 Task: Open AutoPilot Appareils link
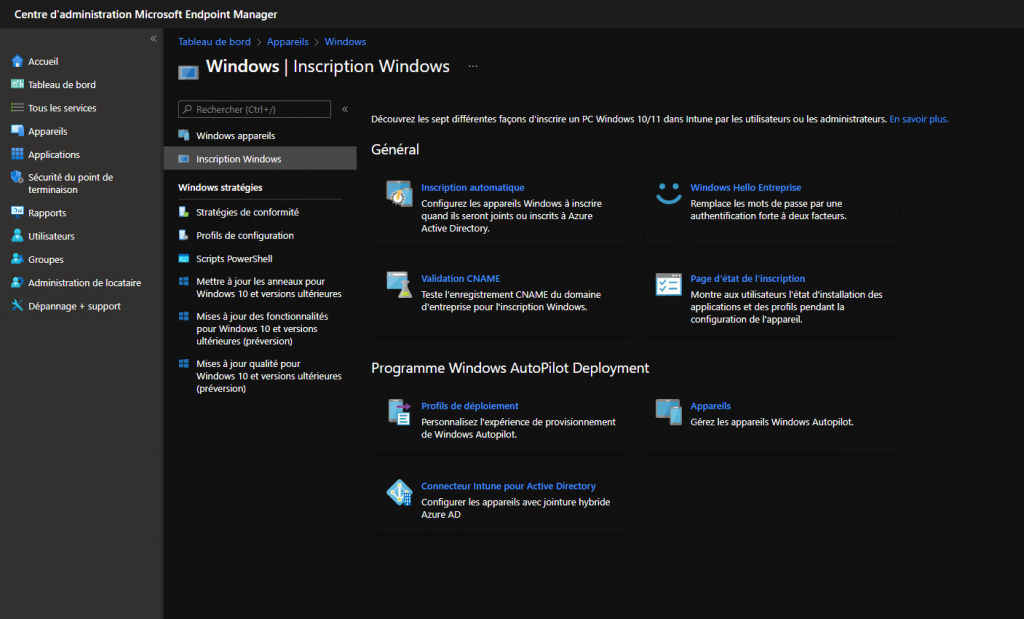point(711,405)
